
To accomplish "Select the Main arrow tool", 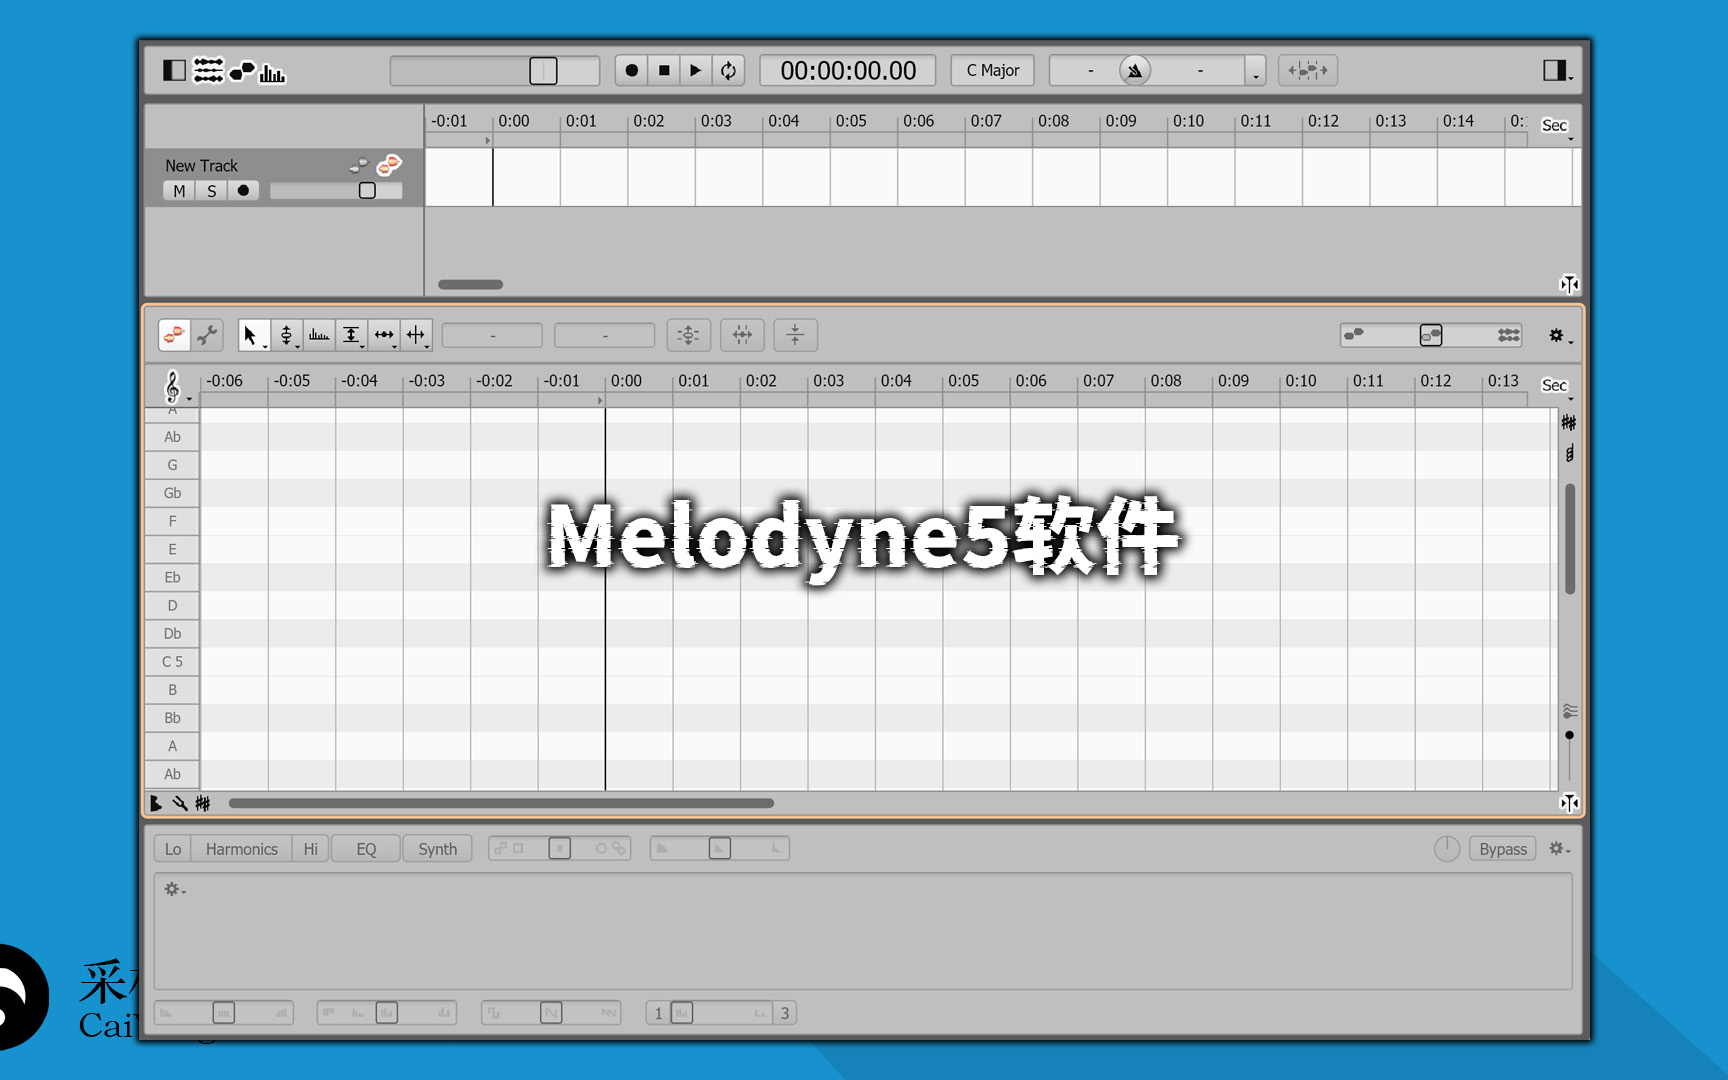I will coord(253,335).
